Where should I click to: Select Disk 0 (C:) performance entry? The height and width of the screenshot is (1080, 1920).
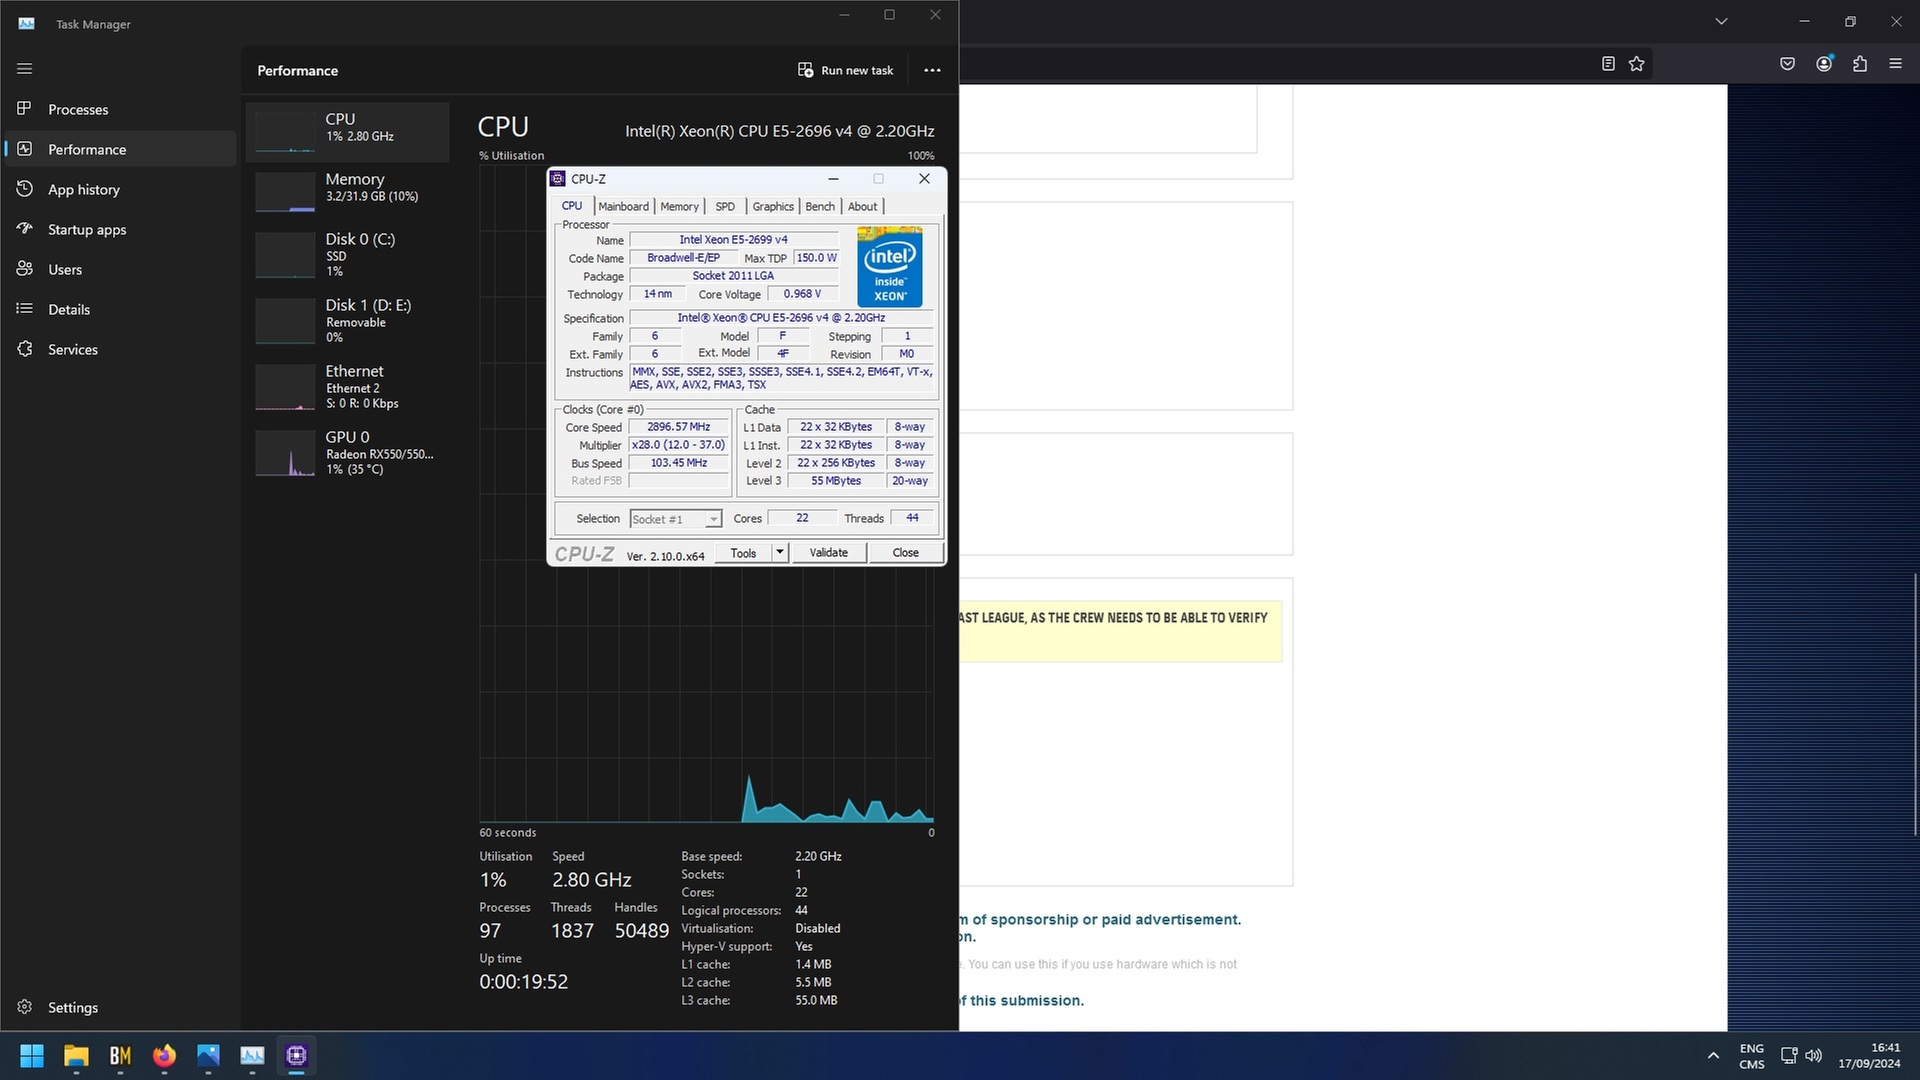348,256
